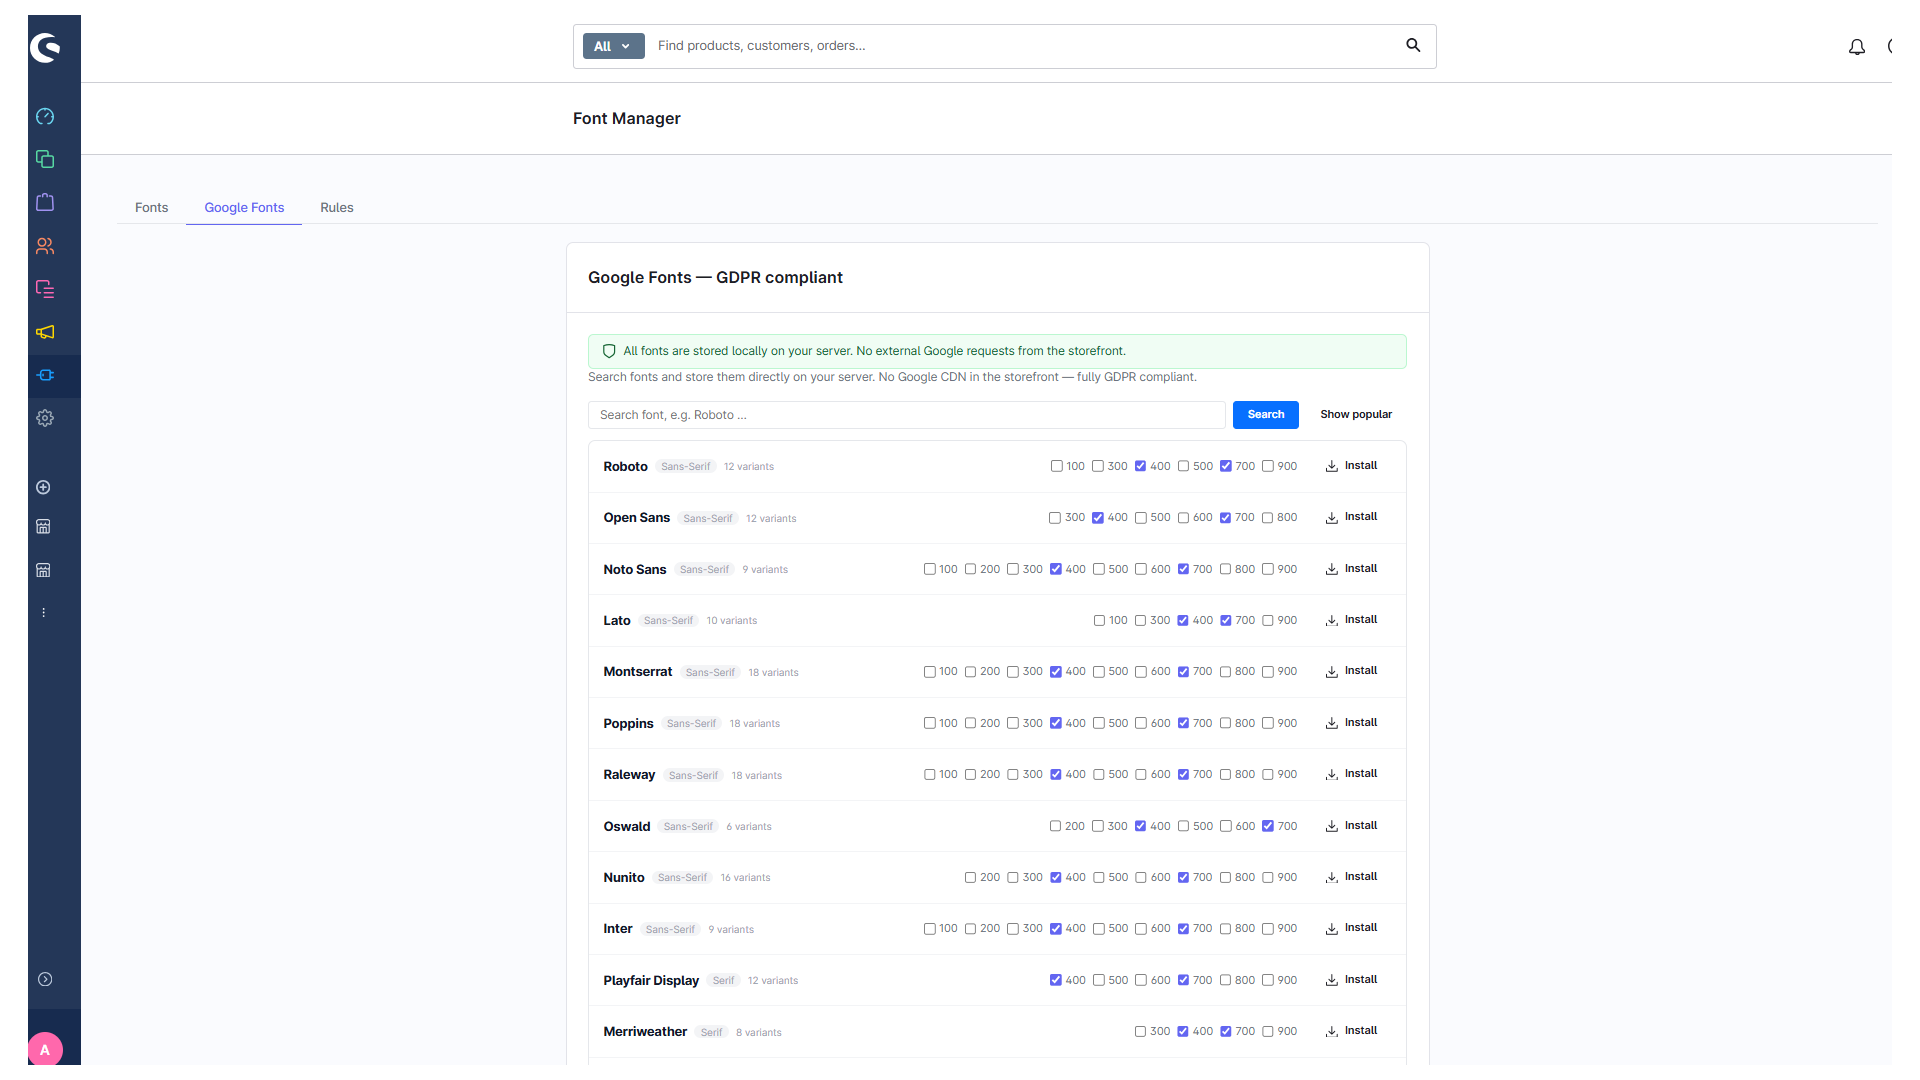Focus the global Find products search field
This screenshot has height=1080, width=1920.
[x=1022, y=46]
